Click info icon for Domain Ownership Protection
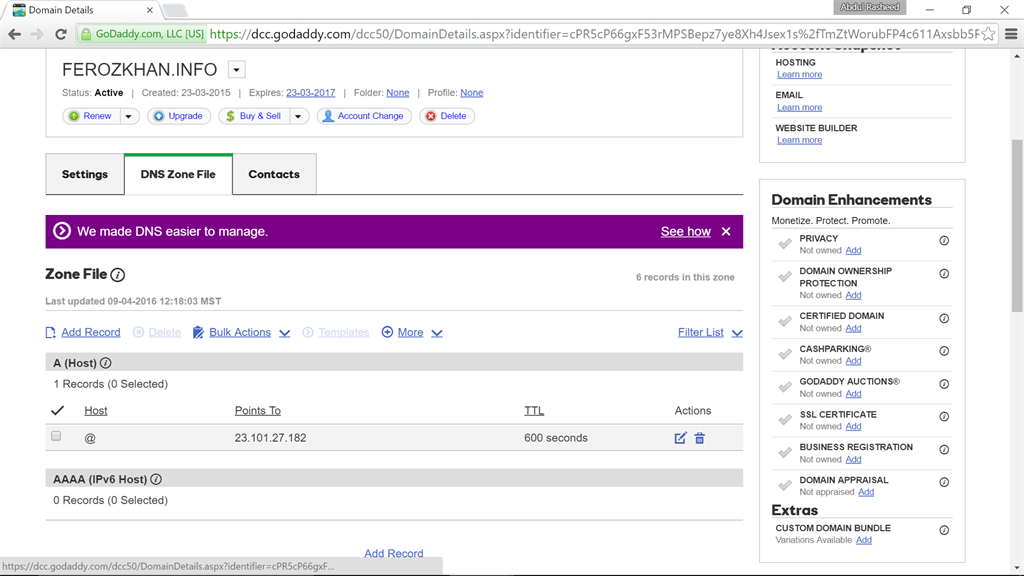Viewport: 1024px width, 576px height. tap(944, 274)
